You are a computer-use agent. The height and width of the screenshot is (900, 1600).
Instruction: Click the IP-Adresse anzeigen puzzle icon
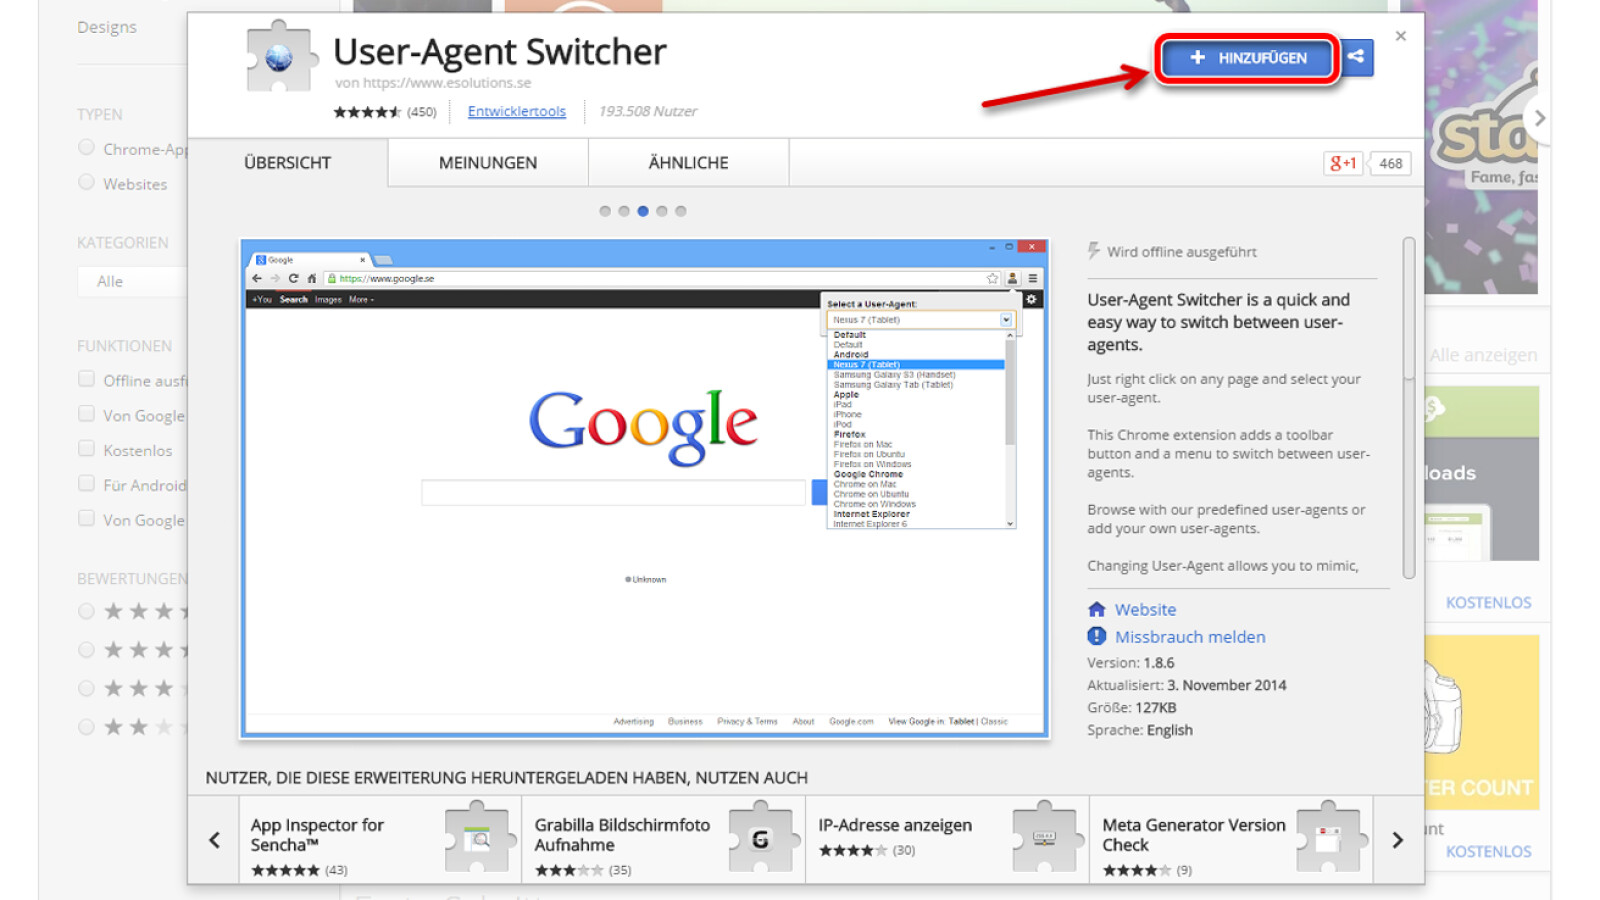coord(1047,837)
